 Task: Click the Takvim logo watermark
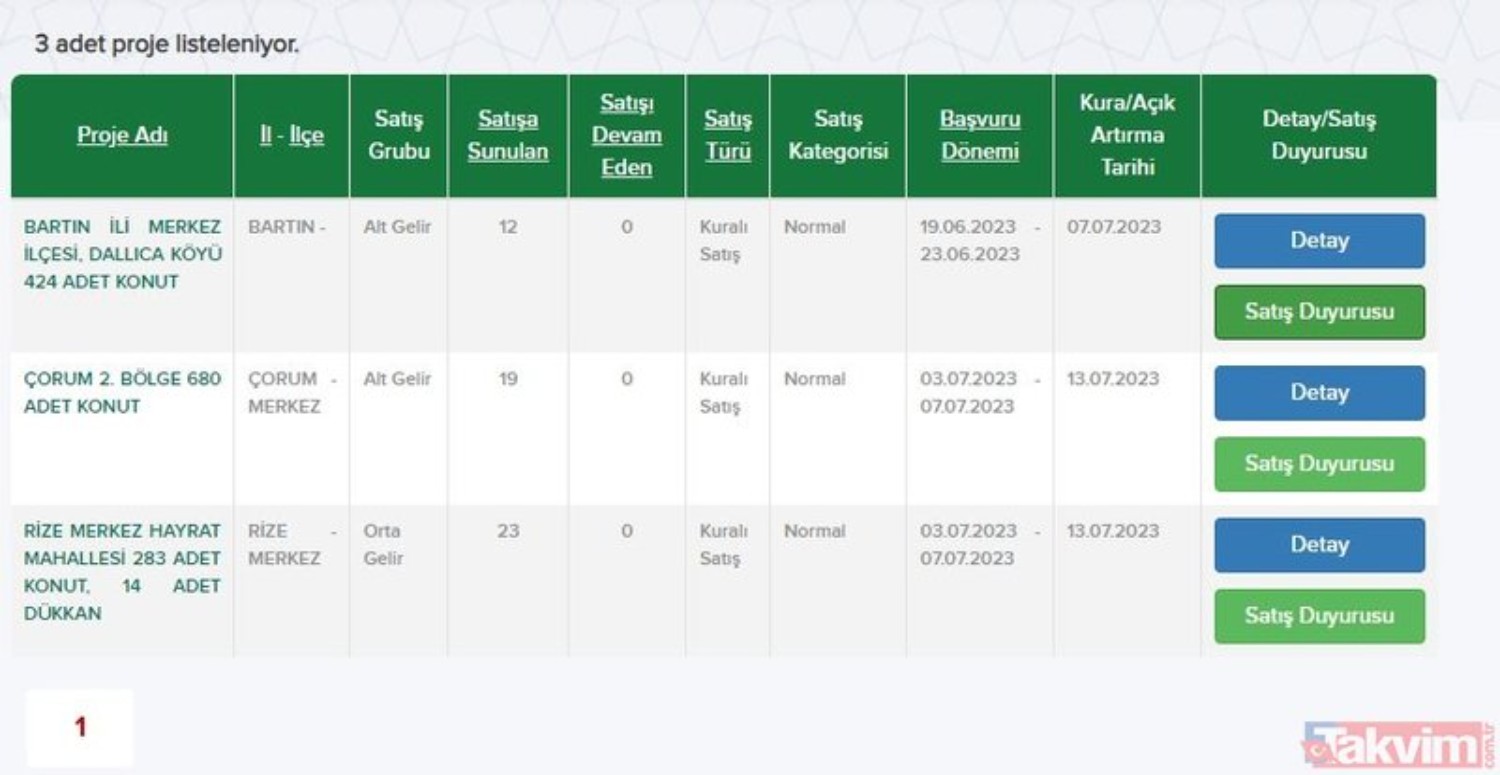tap(1396, 747)
